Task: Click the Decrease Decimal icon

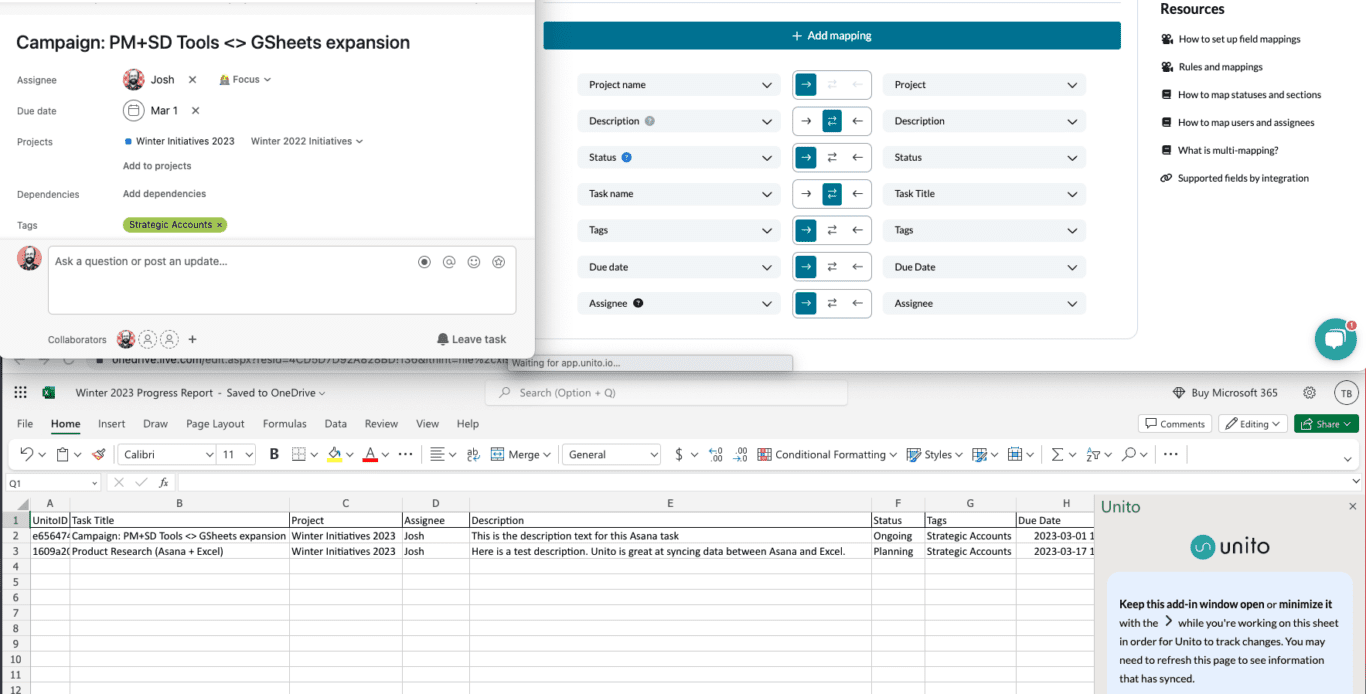Action: coord(740,454)
